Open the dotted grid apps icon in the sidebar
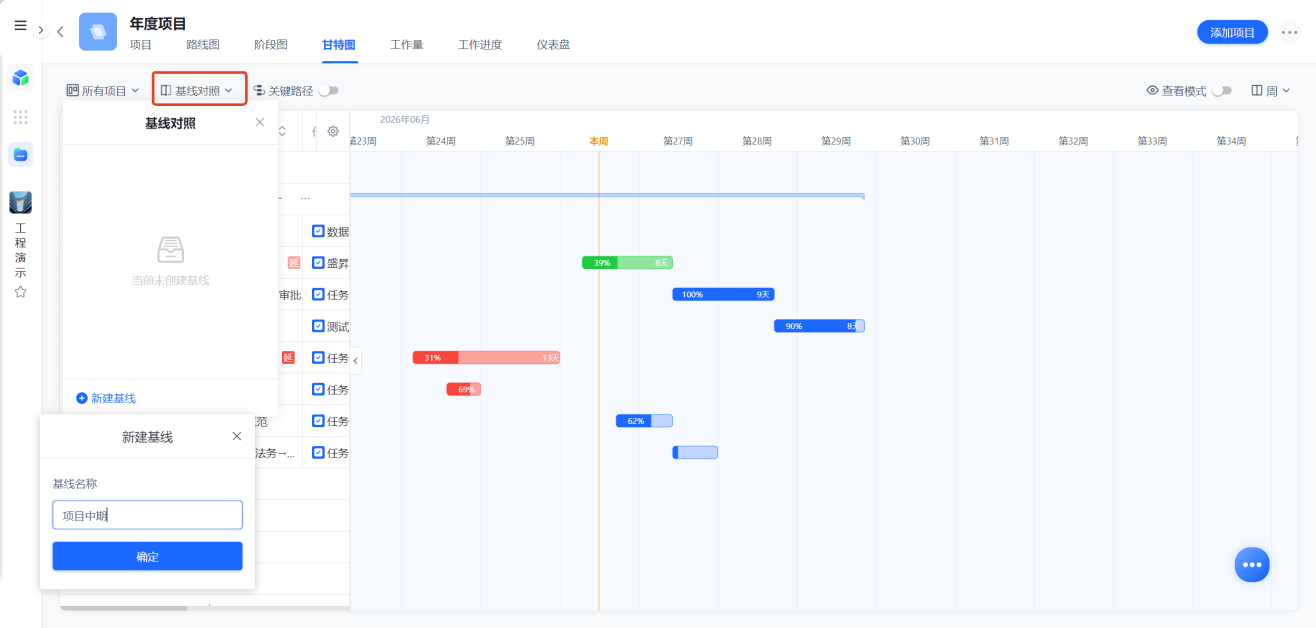Viewport: 1316px width, 628px height. pos(20,117)
